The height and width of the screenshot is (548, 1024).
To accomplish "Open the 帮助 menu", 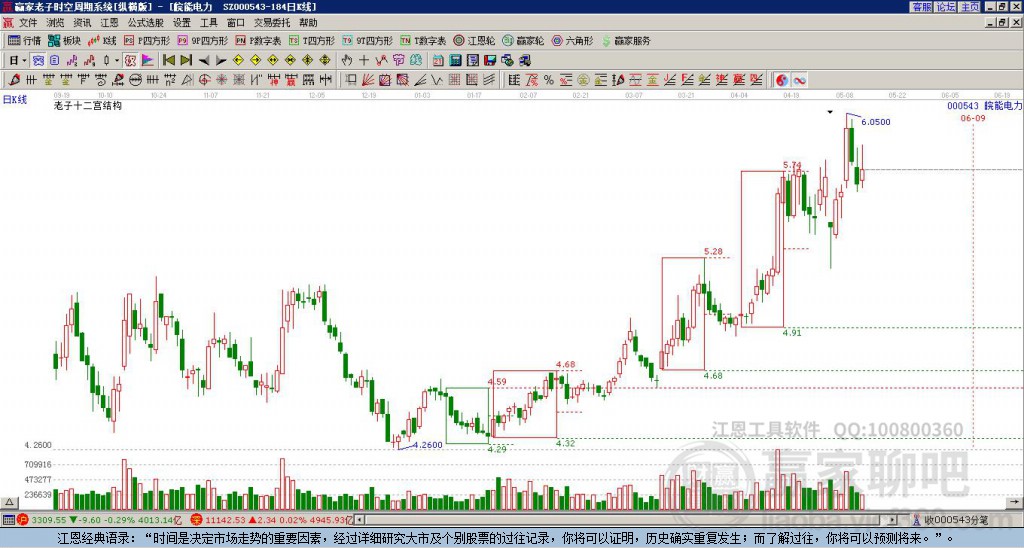I will tap(308, 23).
